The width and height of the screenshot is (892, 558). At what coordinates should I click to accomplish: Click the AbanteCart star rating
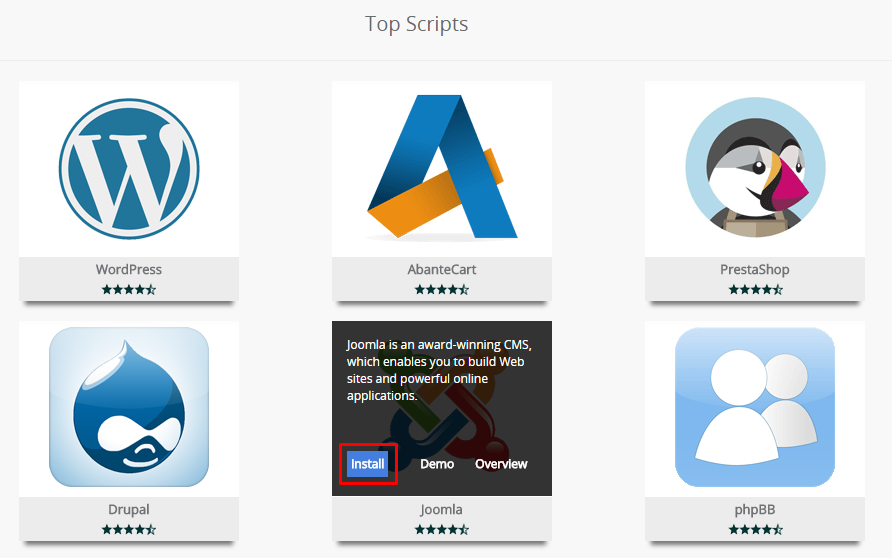[442, 290]
